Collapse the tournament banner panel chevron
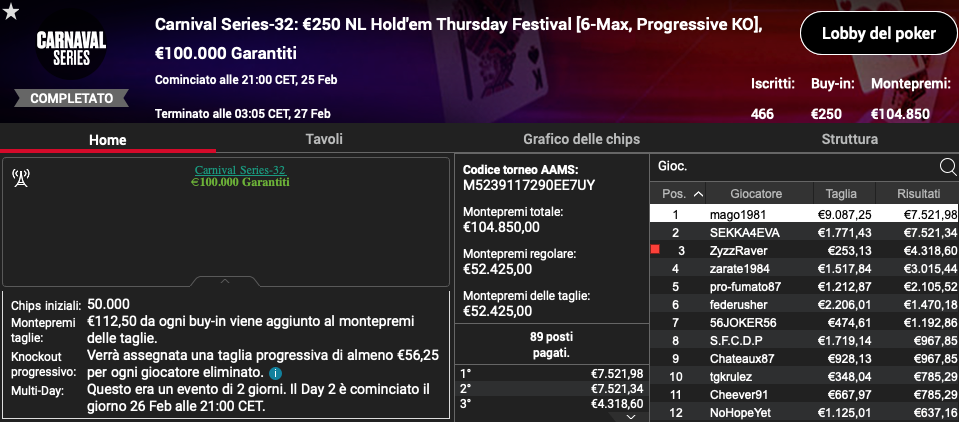 (x=224, y=281)
